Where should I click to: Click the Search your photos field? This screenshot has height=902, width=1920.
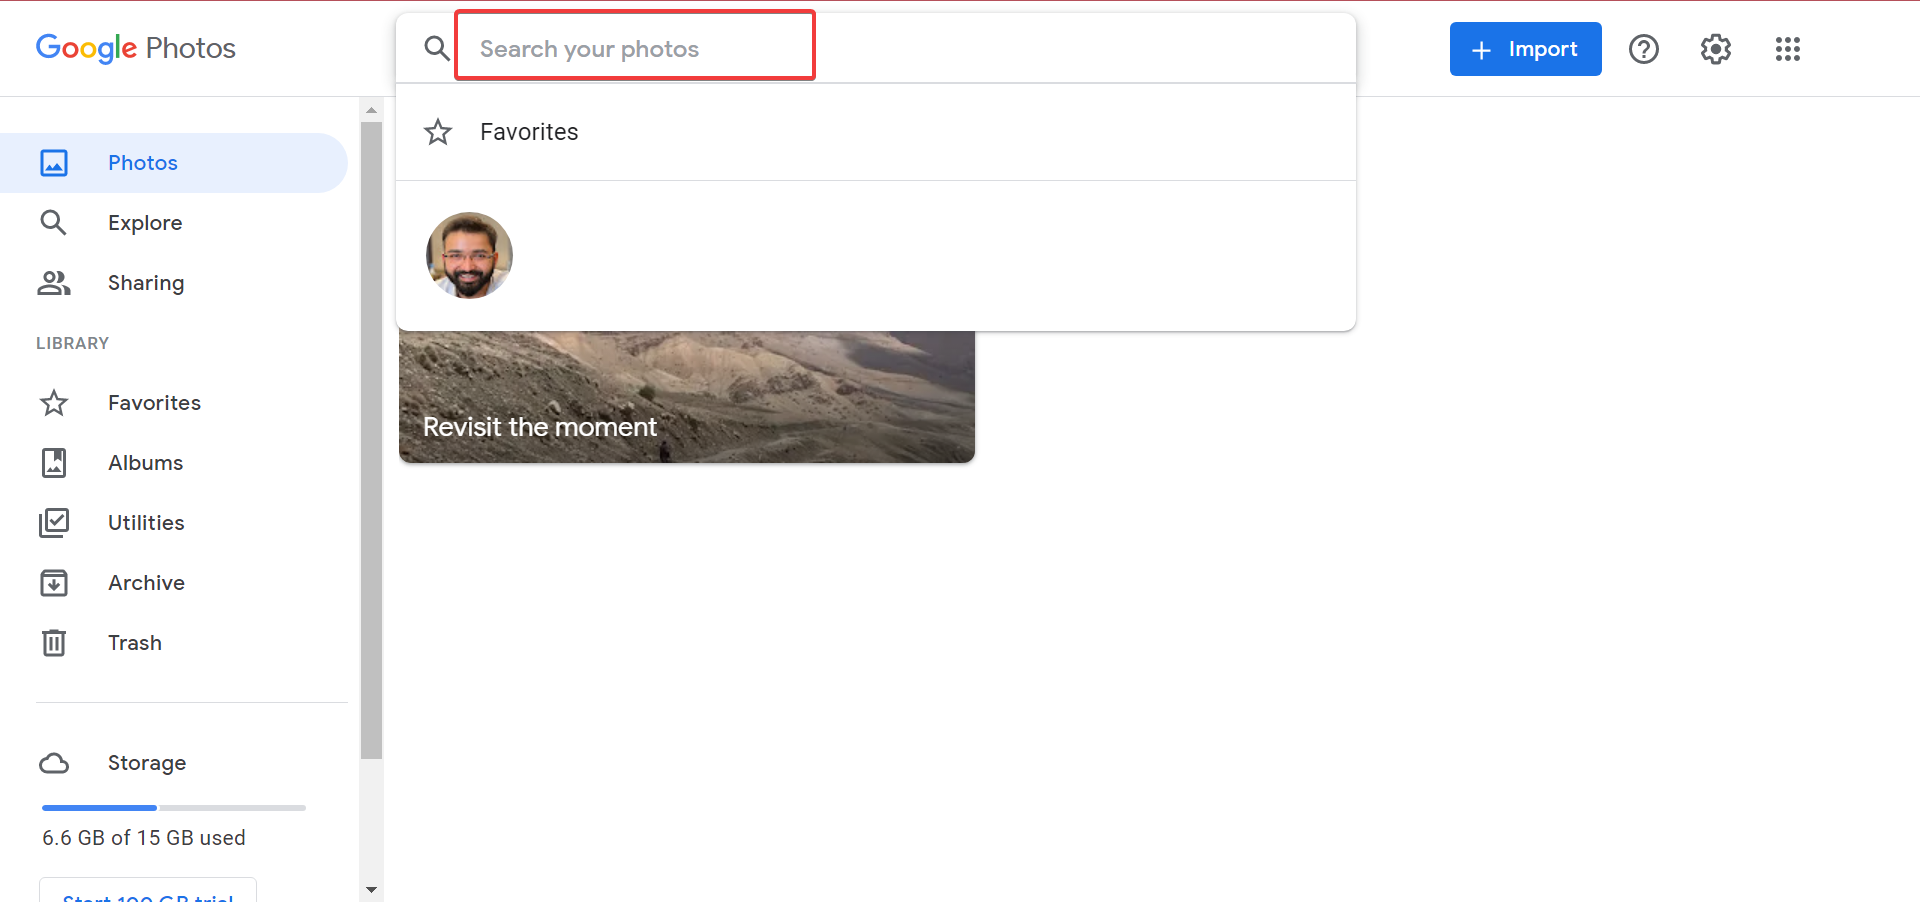[x=635, y=46]
